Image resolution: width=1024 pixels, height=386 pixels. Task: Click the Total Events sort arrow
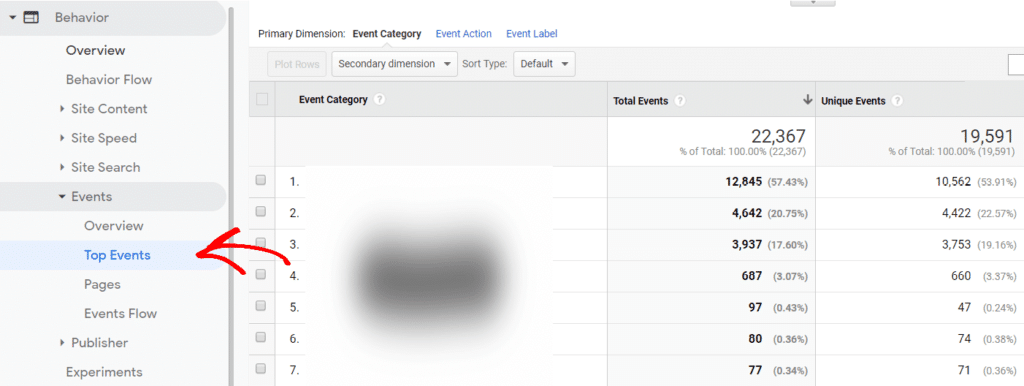tap(807, 100)
